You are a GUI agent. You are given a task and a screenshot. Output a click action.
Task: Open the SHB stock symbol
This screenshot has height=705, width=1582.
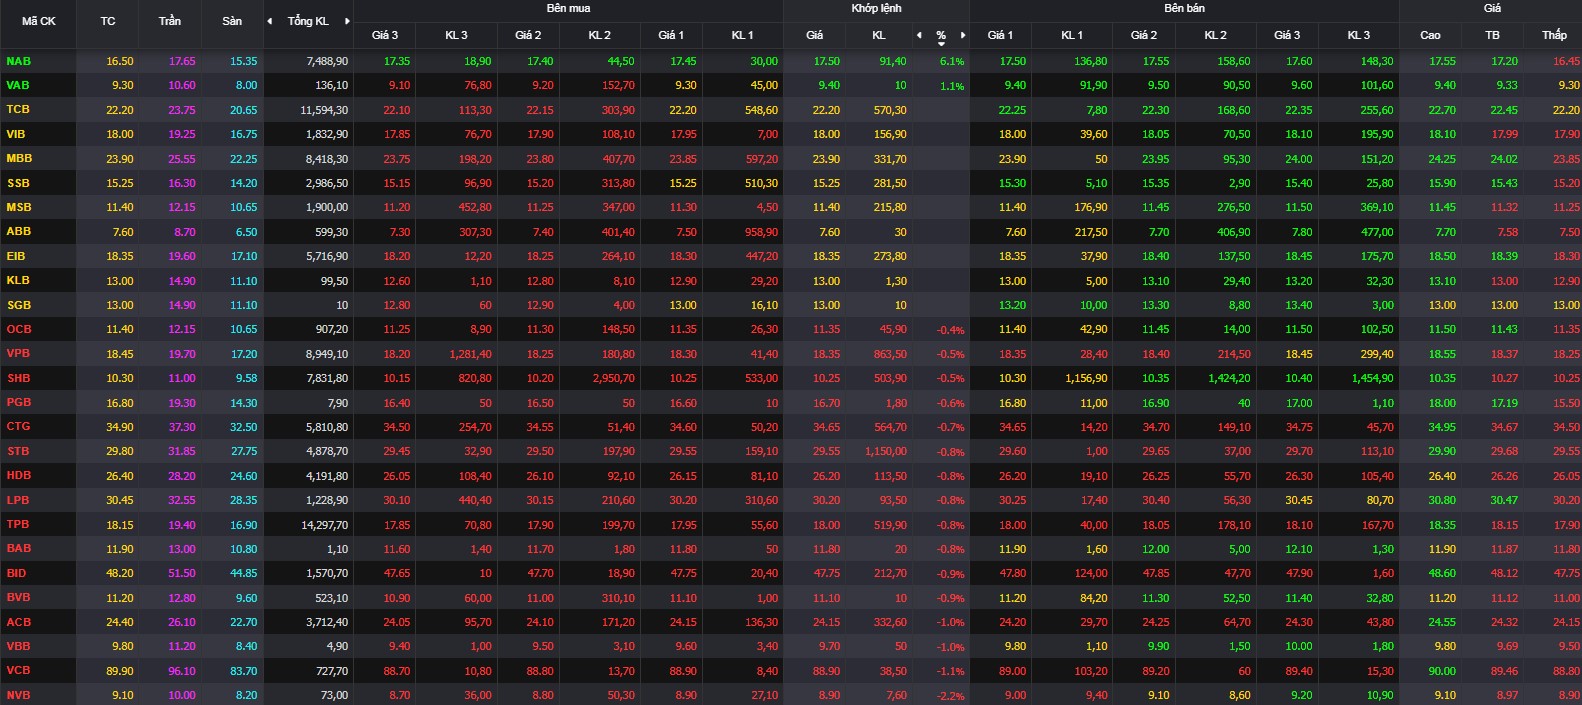pyautogui.click(x=18, y=378)
